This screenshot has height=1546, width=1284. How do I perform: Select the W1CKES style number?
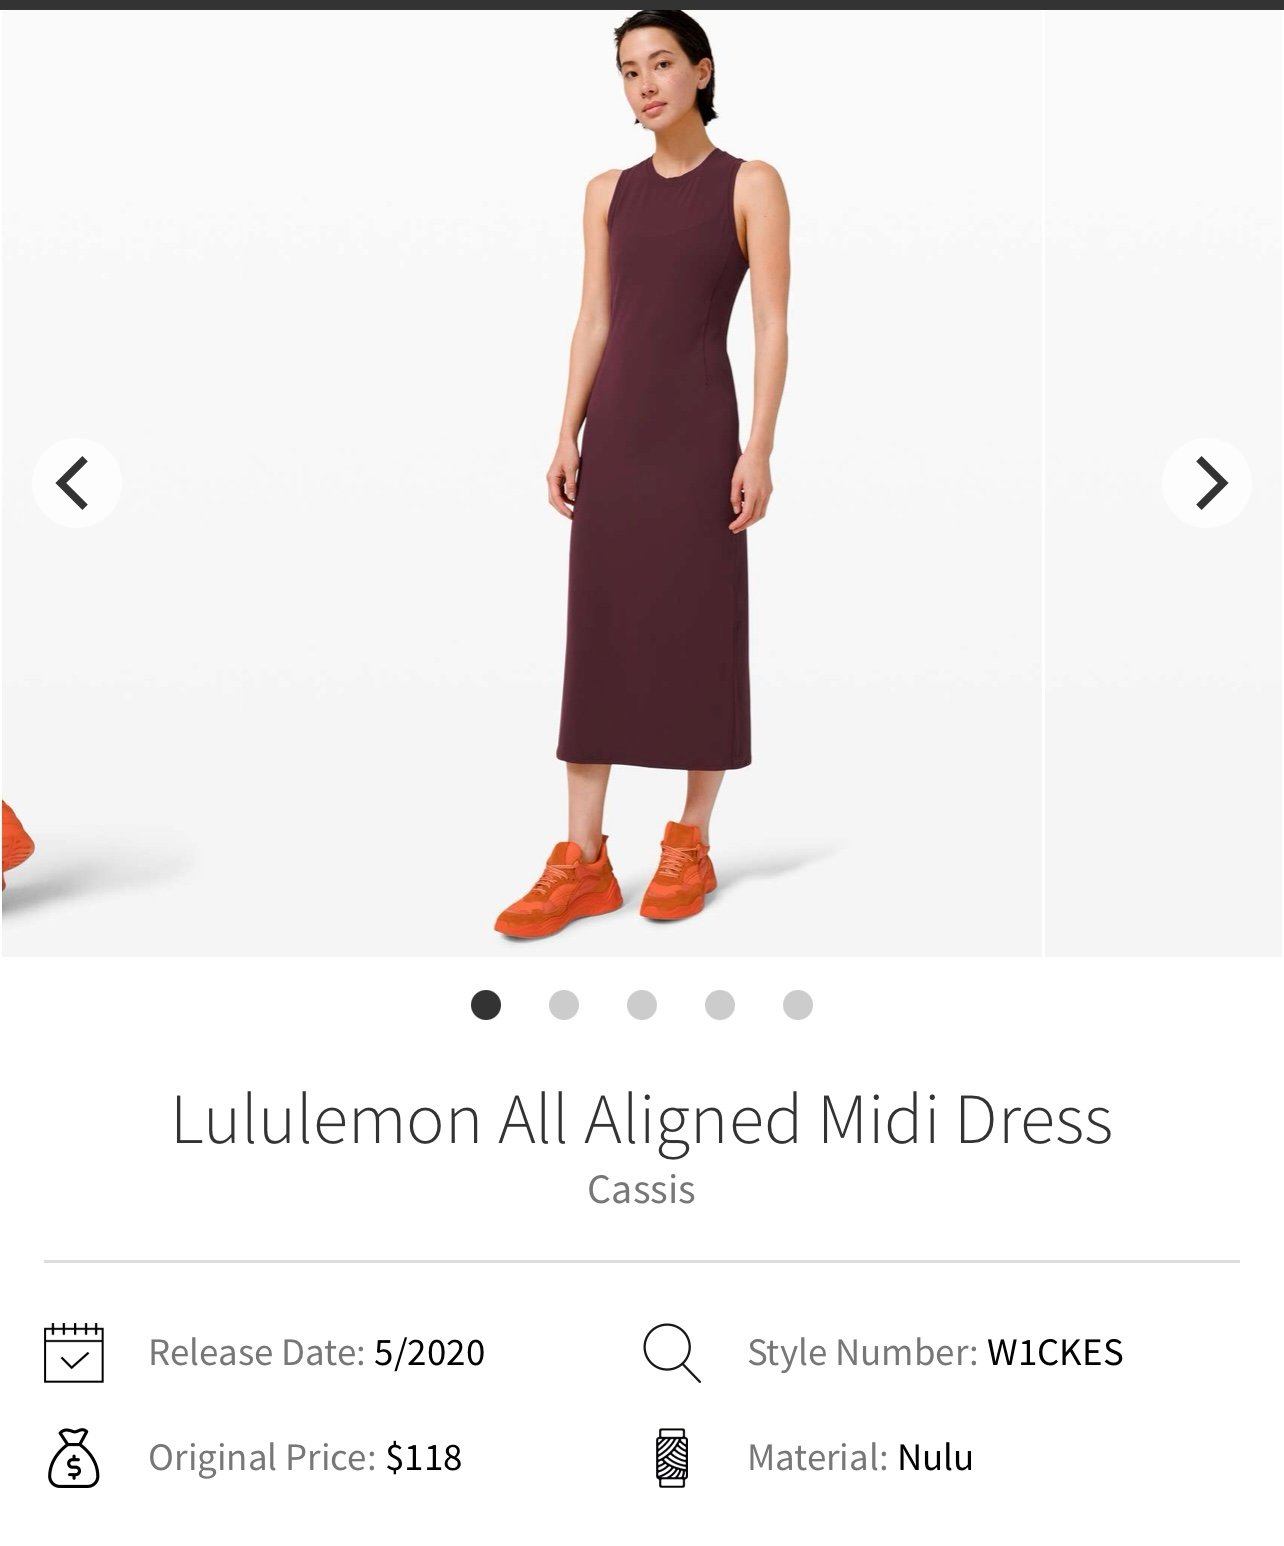click(1055, 1353)
